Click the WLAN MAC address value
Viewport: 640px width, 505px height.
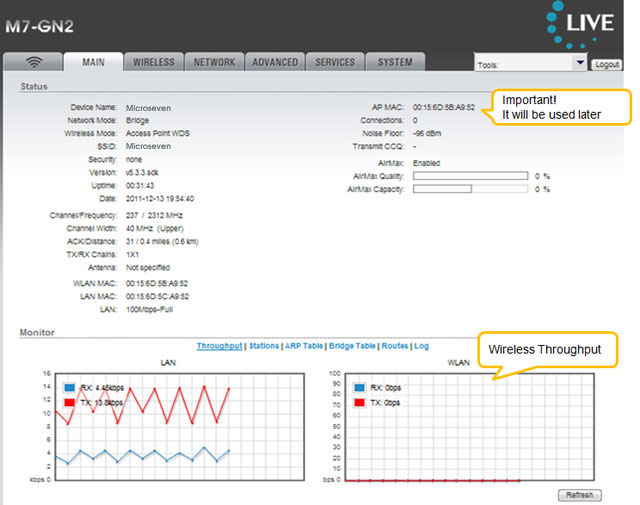[157, 283]
